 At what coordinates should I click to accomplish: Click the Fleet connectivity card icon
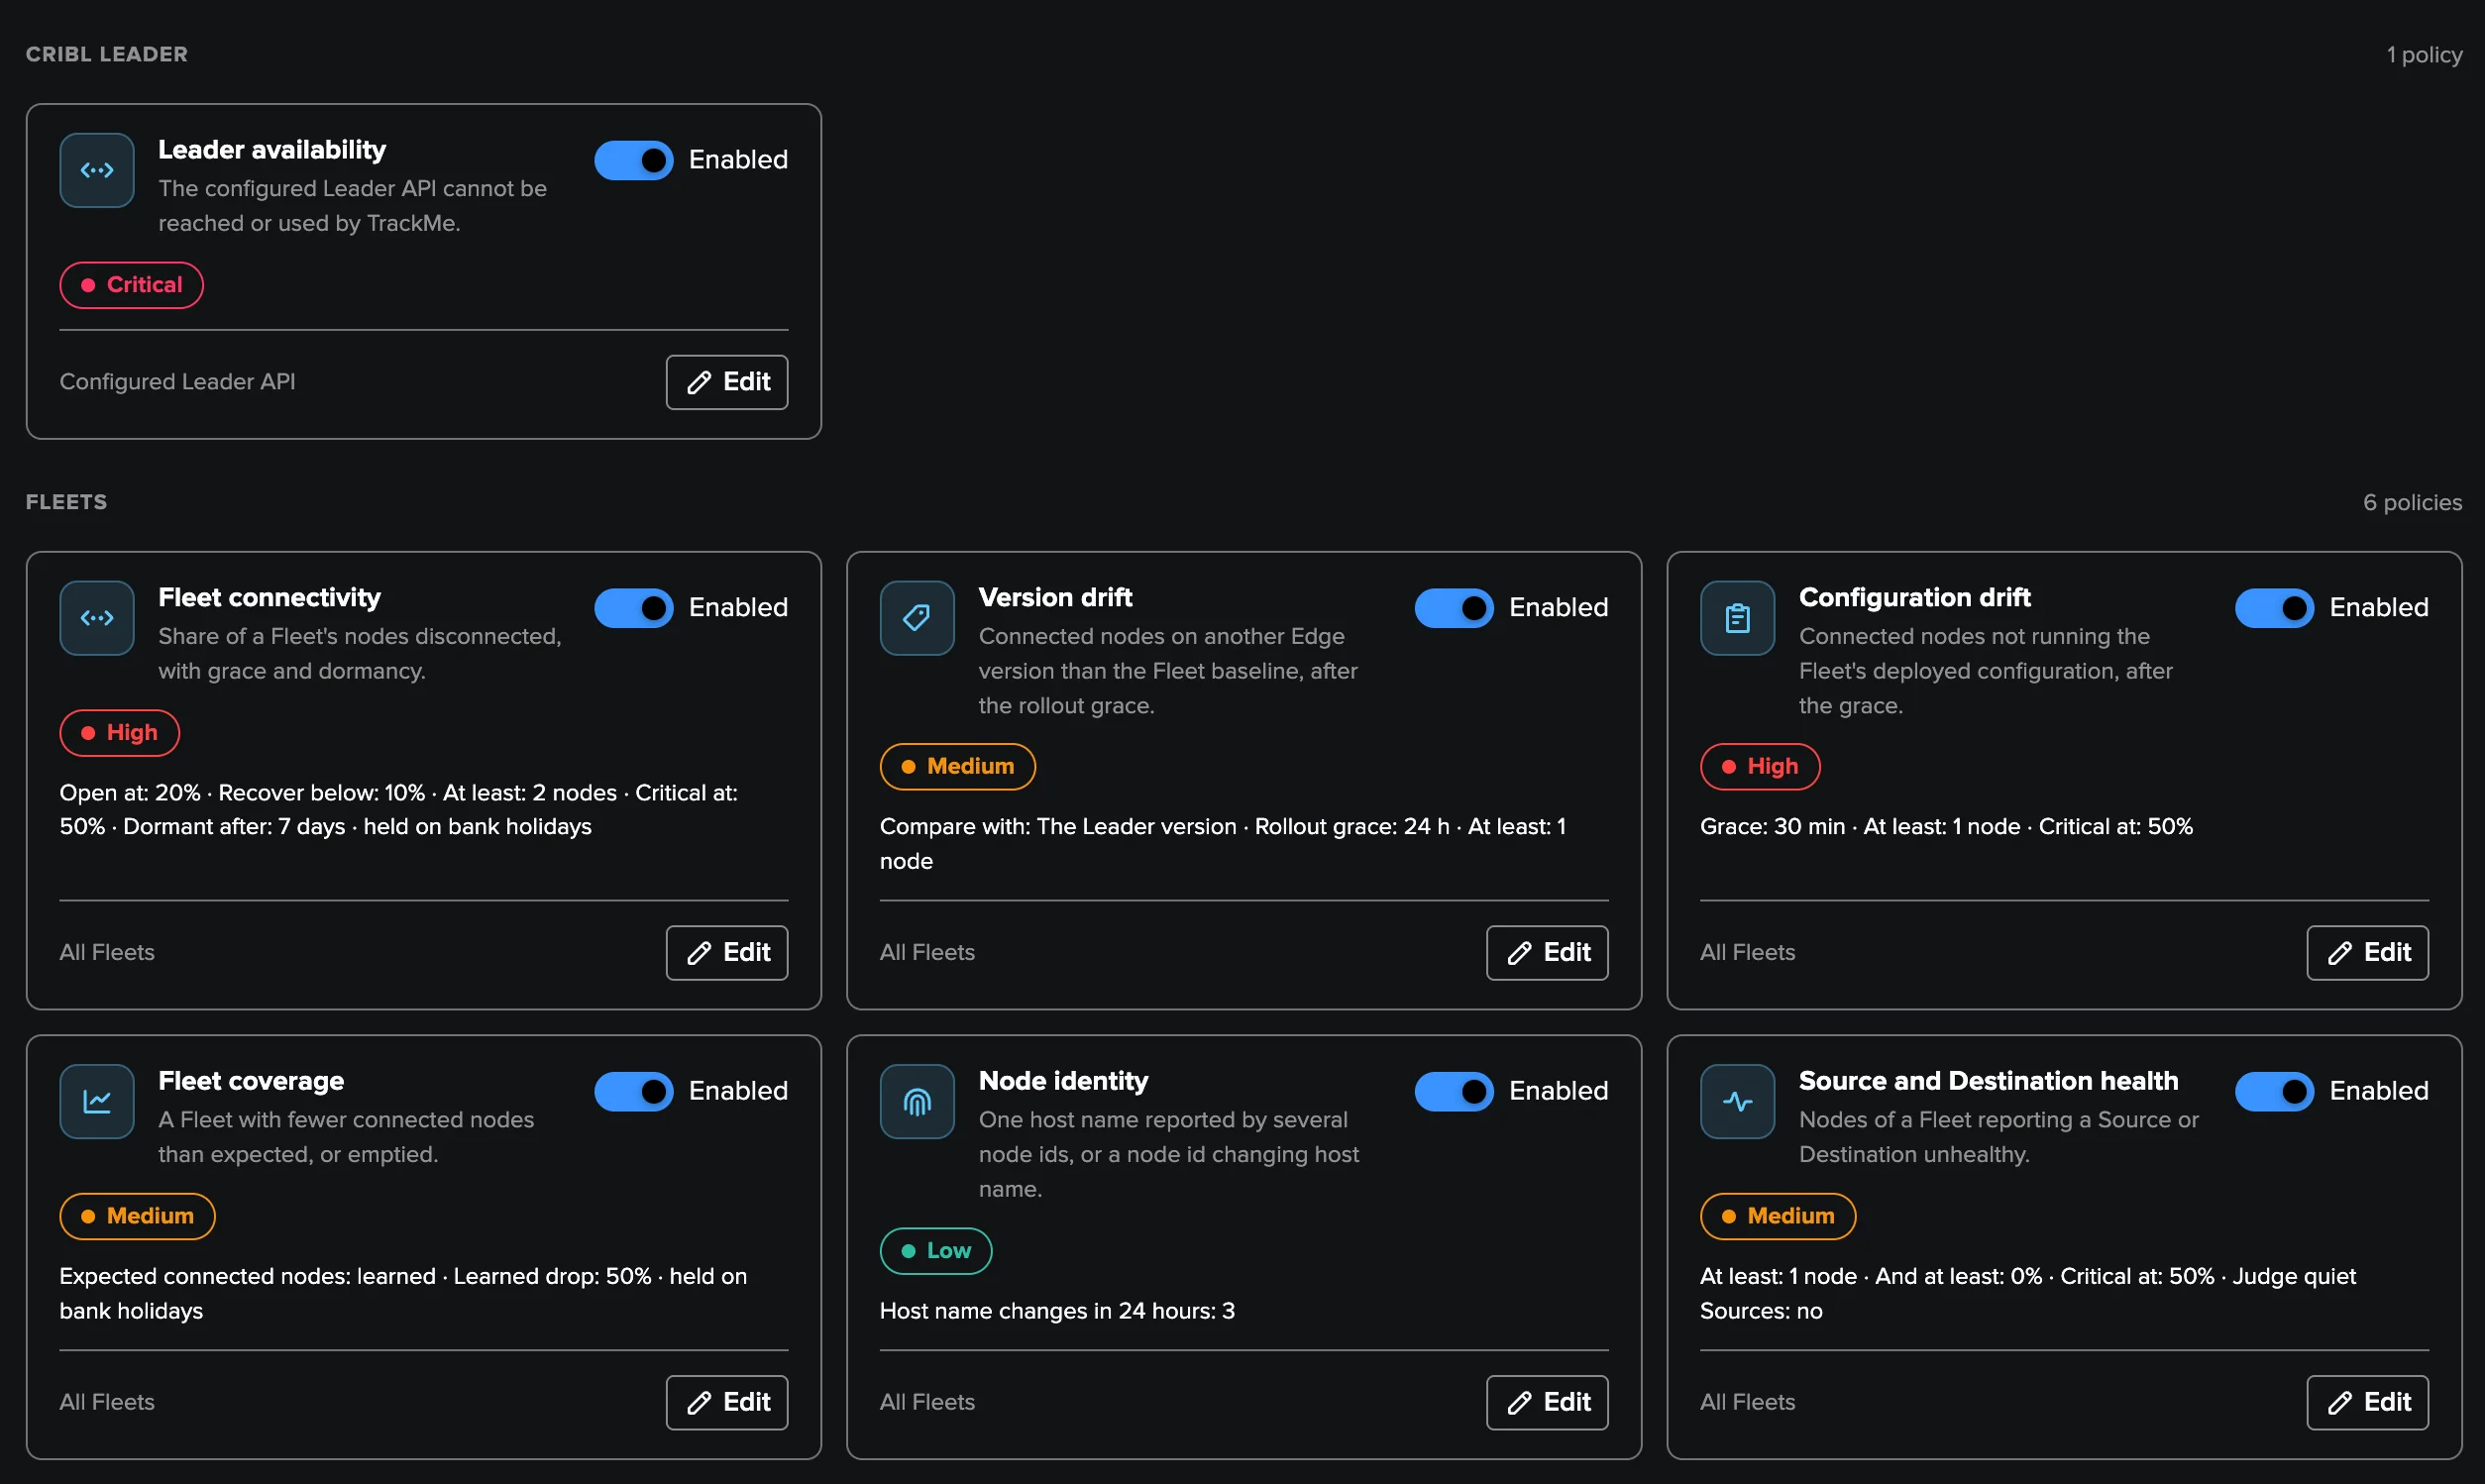[97, 618]
